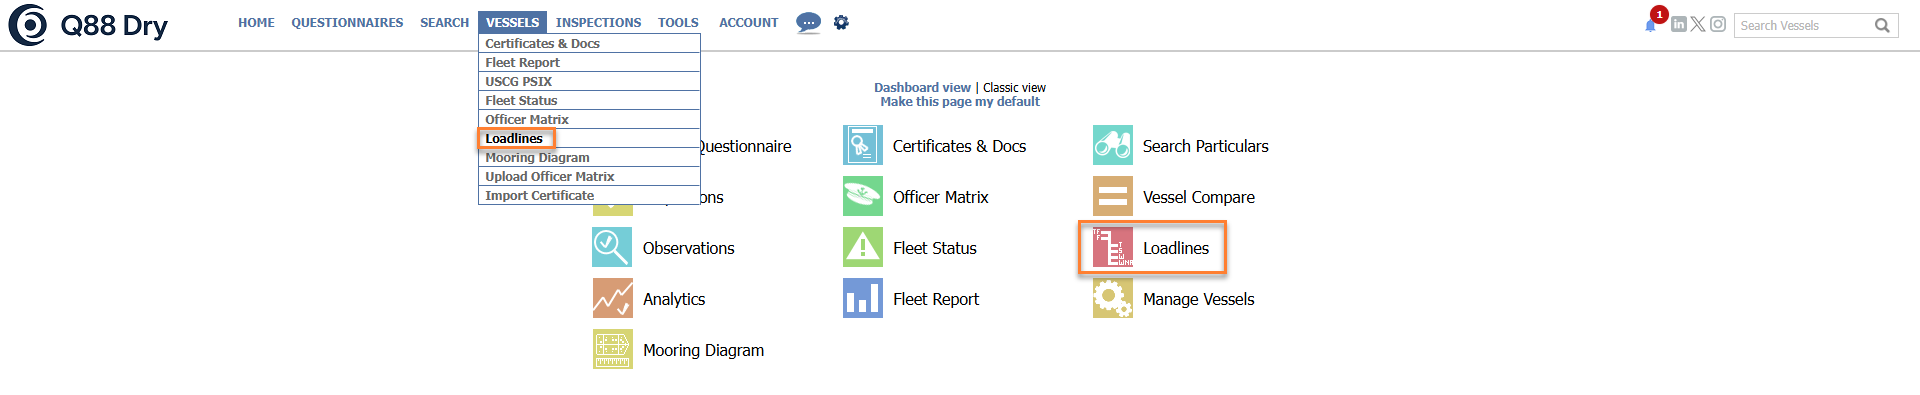Open the Mooring Diagram tile icon
The width and height of the screenshot is (1920, 395).
pyautogui.click(x=612, y=349)
